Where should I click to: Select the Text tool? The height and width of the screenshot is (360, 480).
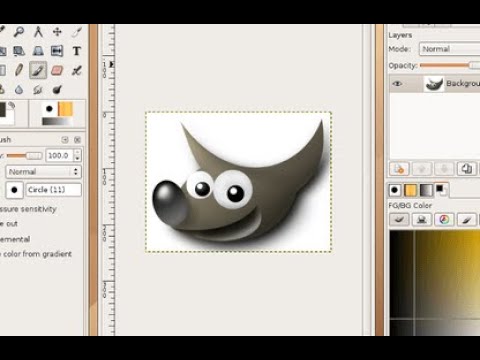(77, 51)
